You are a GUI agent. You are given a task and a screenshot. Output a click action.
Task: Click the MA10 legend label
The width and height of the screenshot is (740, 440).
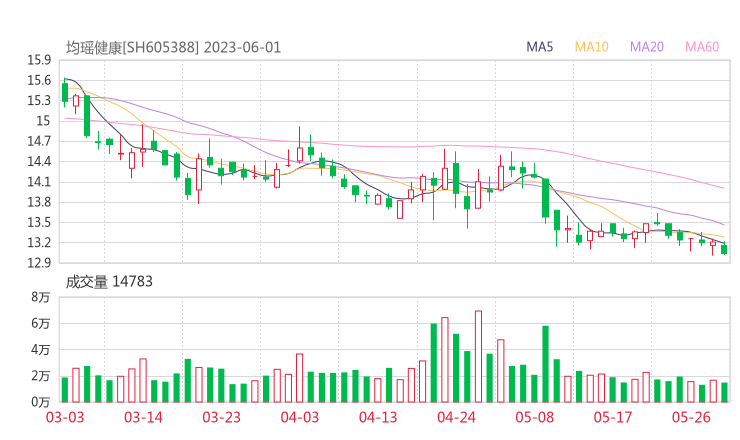click(x=591, y=47)
